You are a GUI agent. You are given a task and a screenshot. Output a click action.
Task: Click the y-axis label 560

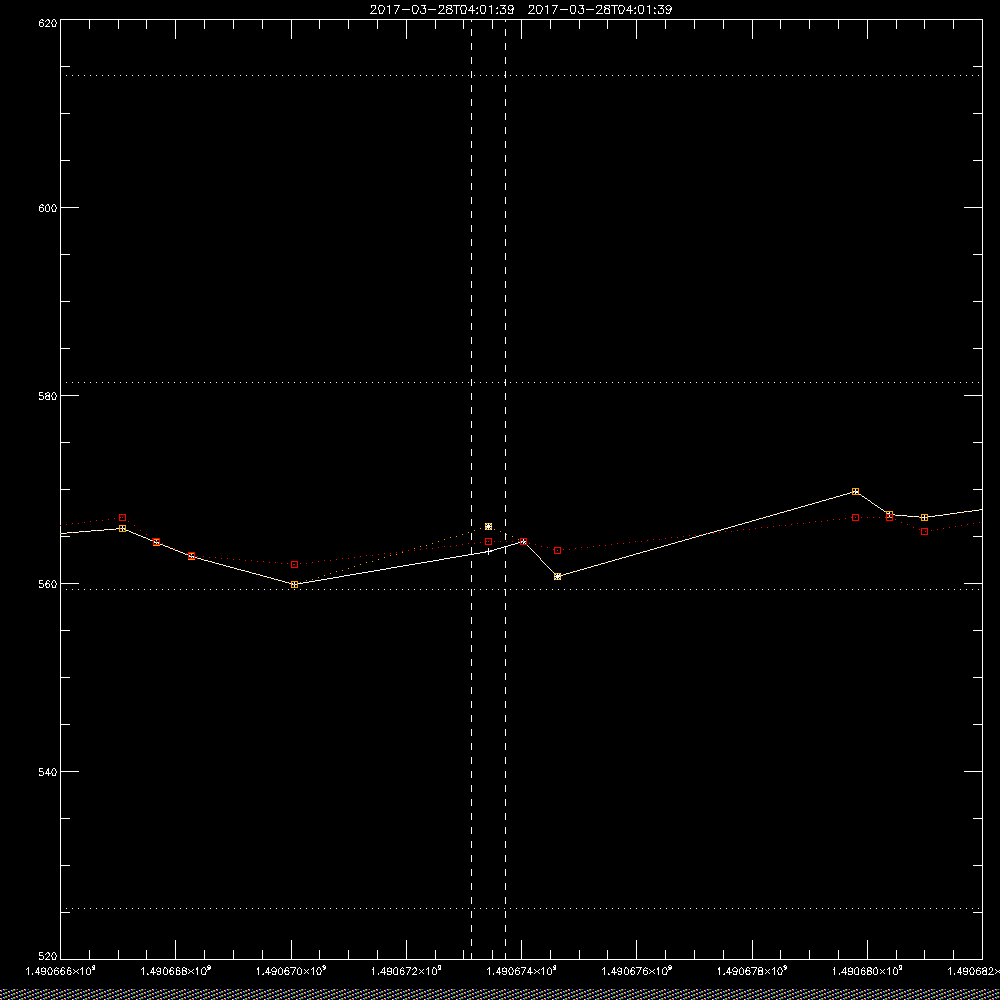48,584
